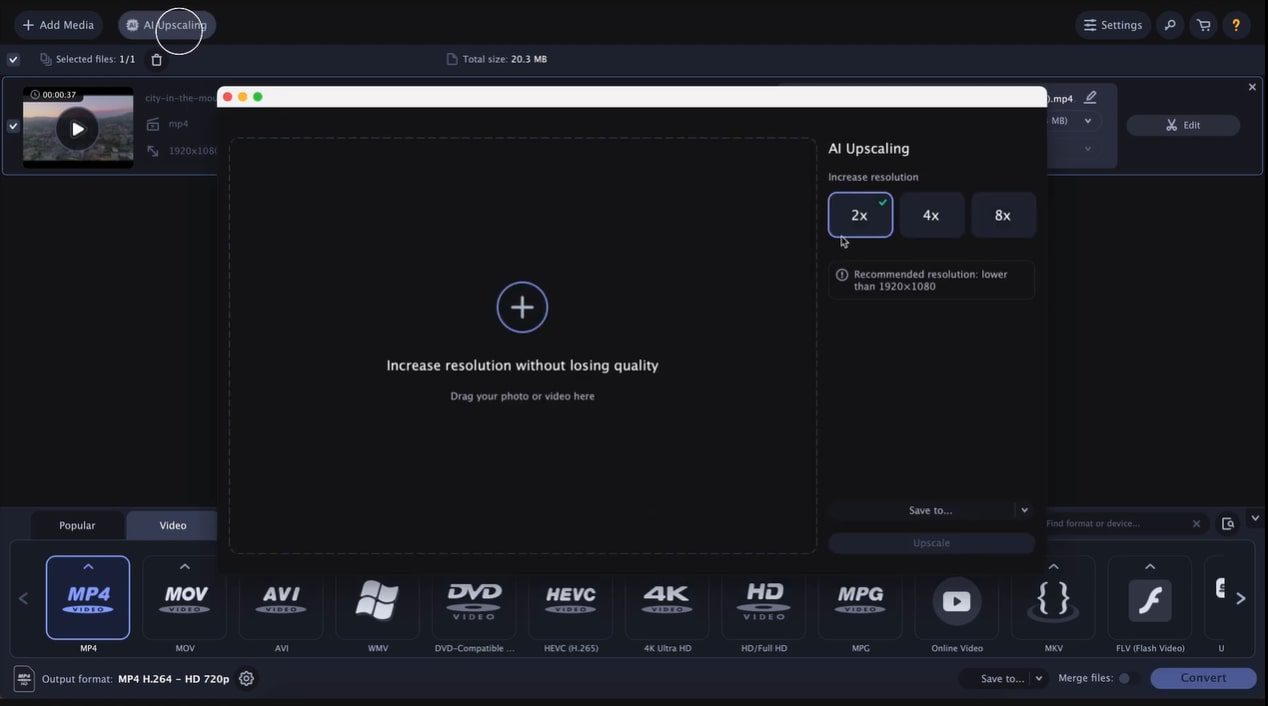1268x706 pixels.
Task: Open the shopping cart icon
Action: pyautogui.click(x=1202, y=24)
